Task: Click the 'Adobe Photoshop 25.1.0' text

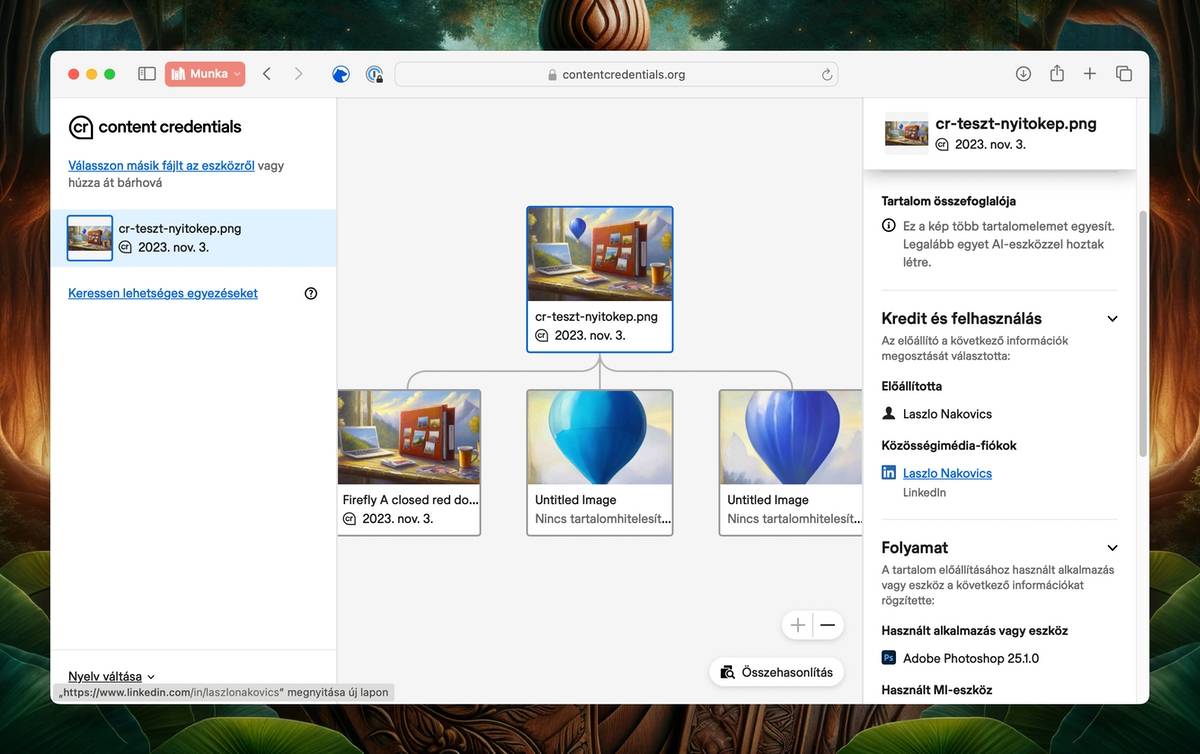Action: coord(971,658)
